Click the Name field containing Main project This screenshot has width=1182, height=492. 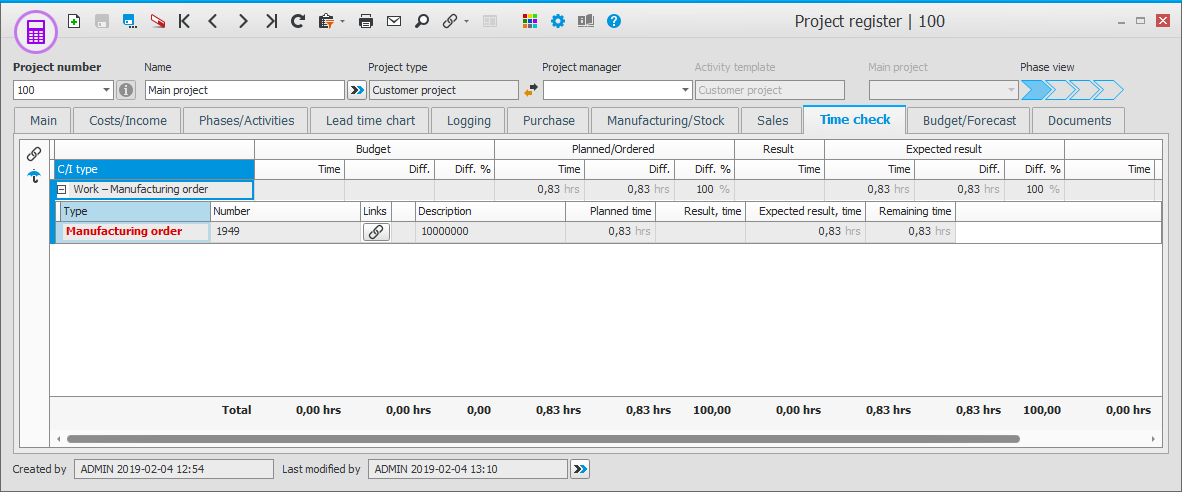[245, 90]
